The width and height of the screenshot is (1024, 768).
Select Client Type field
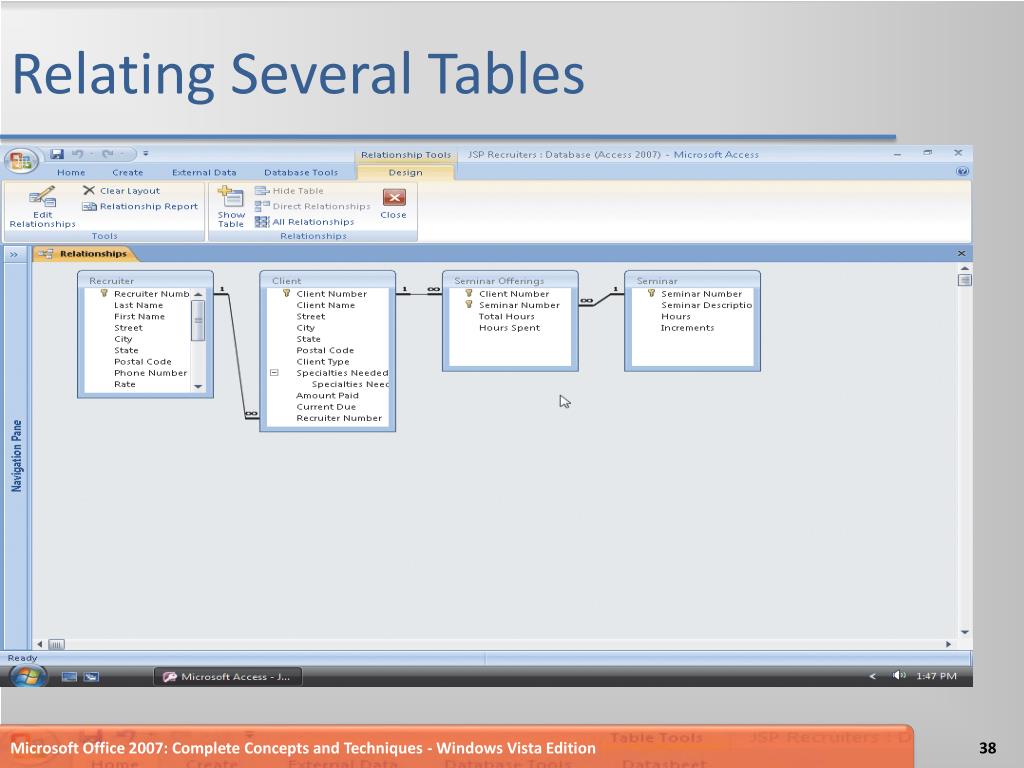click(x=323, y=362)
